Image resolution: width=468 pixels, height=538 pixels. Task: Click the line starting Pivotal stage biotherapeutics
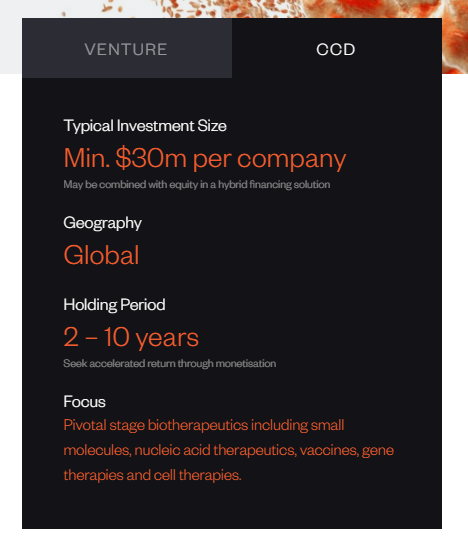click(x=204, y=425)
